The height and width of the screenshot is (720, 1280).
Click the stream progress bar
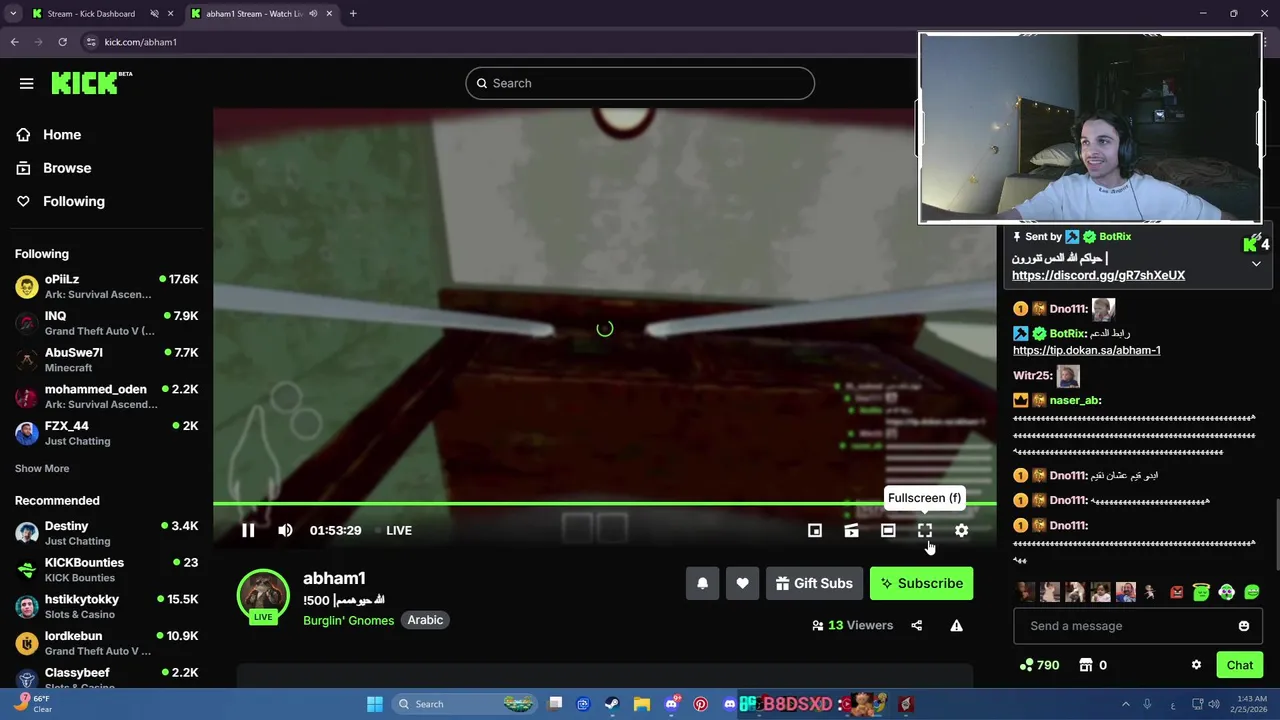pos(605,504)
